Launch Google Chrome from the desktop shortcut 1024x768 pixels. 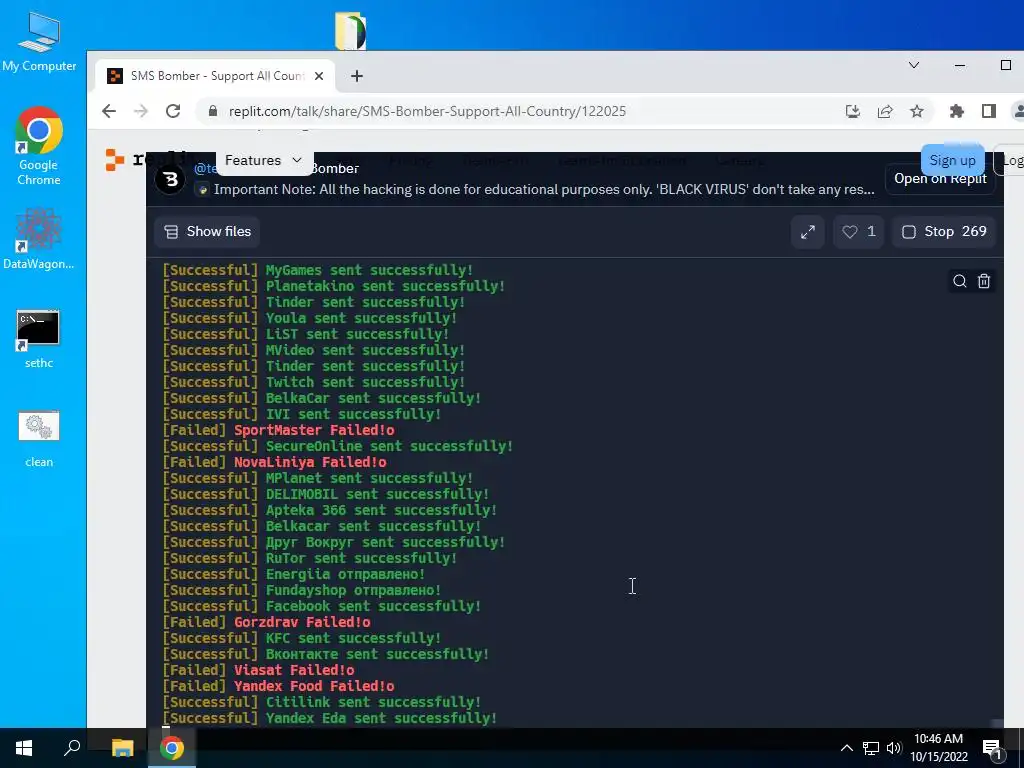[x=39, y=146]
